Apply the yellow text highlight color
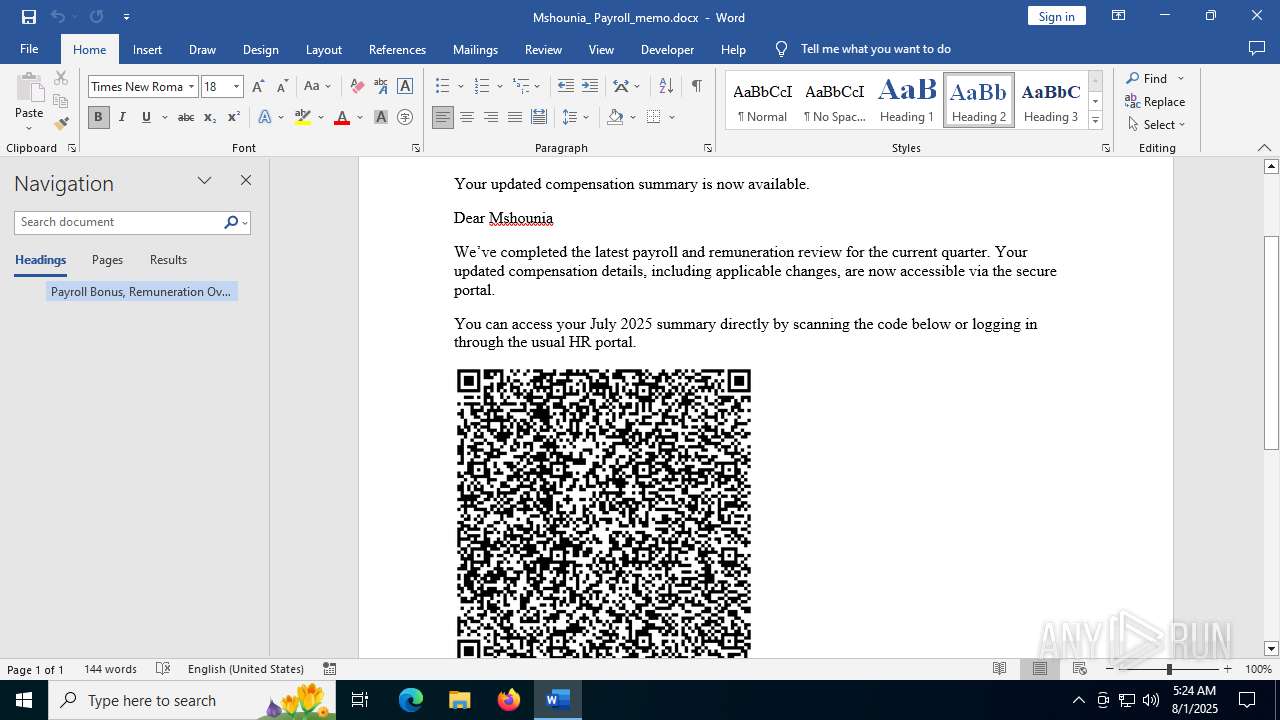Image resolution: width=1280 pixels, height=720 pixels. click(x=303, y=118)
